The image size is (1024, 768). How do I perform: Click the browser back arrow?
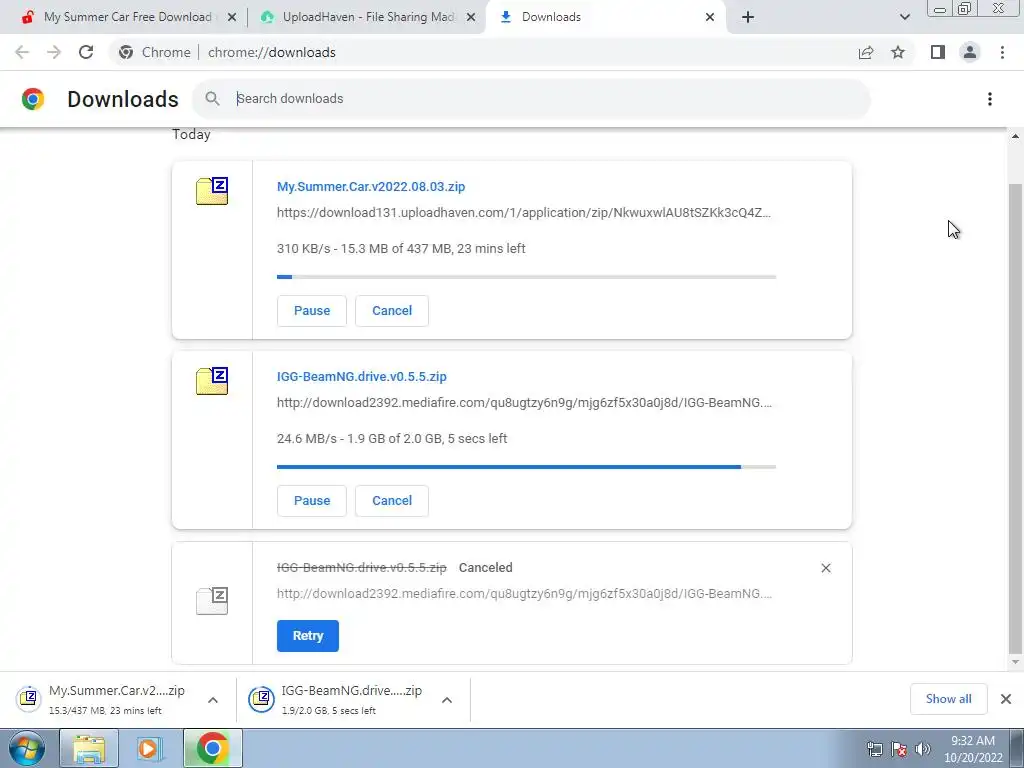[x=22, y=52]
